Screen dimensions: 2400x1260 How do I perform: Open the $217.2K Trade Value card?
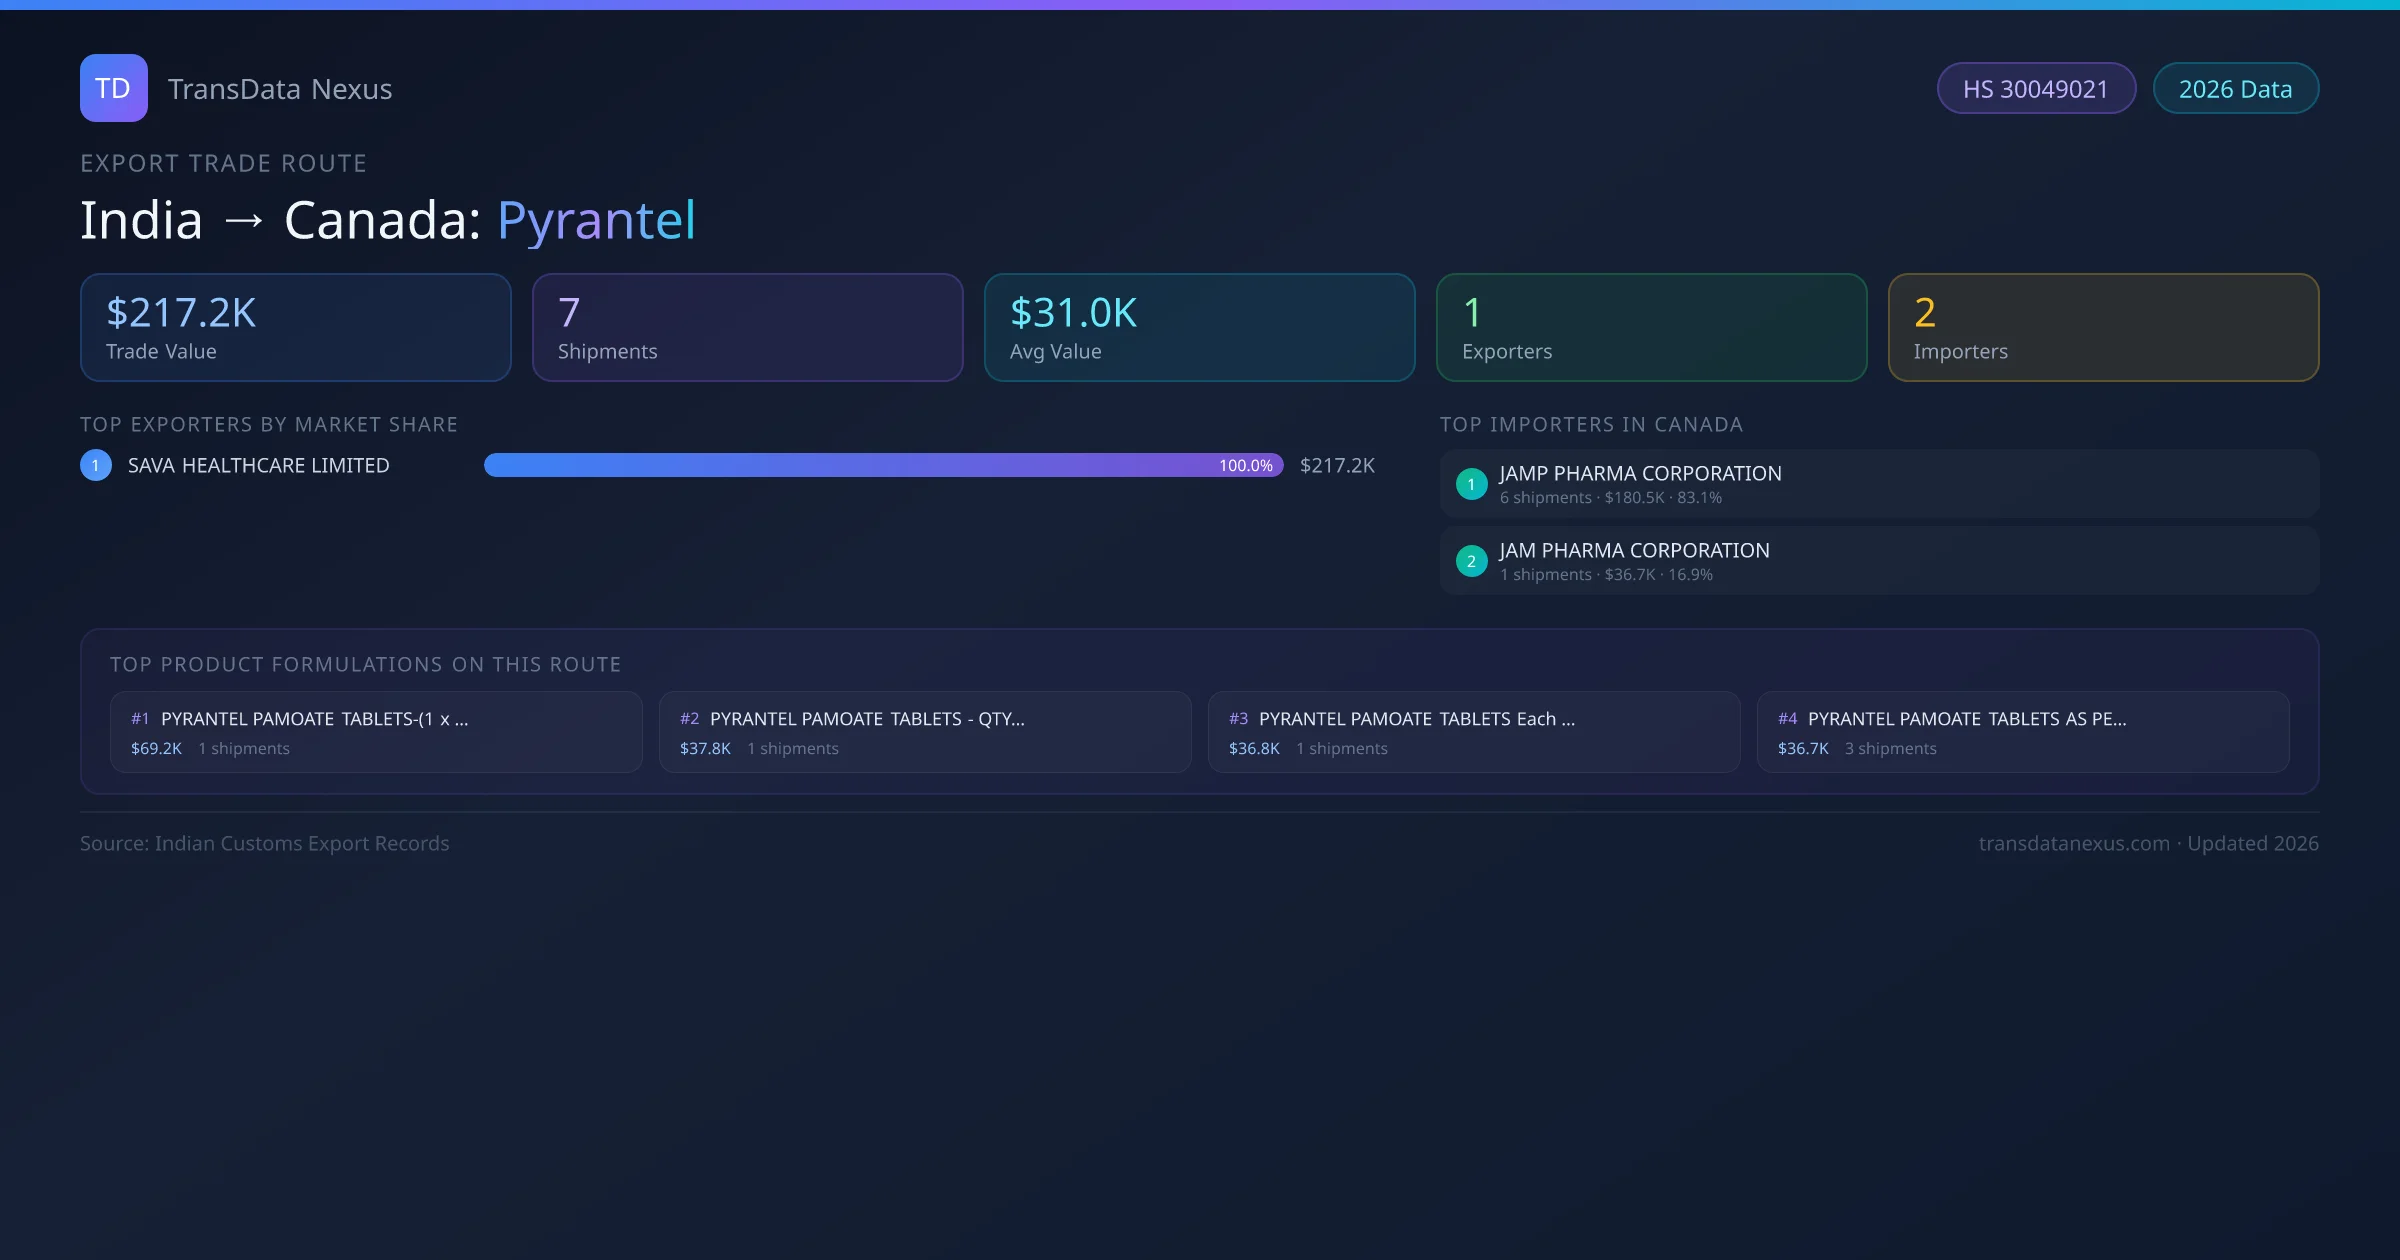pos(295,328)
